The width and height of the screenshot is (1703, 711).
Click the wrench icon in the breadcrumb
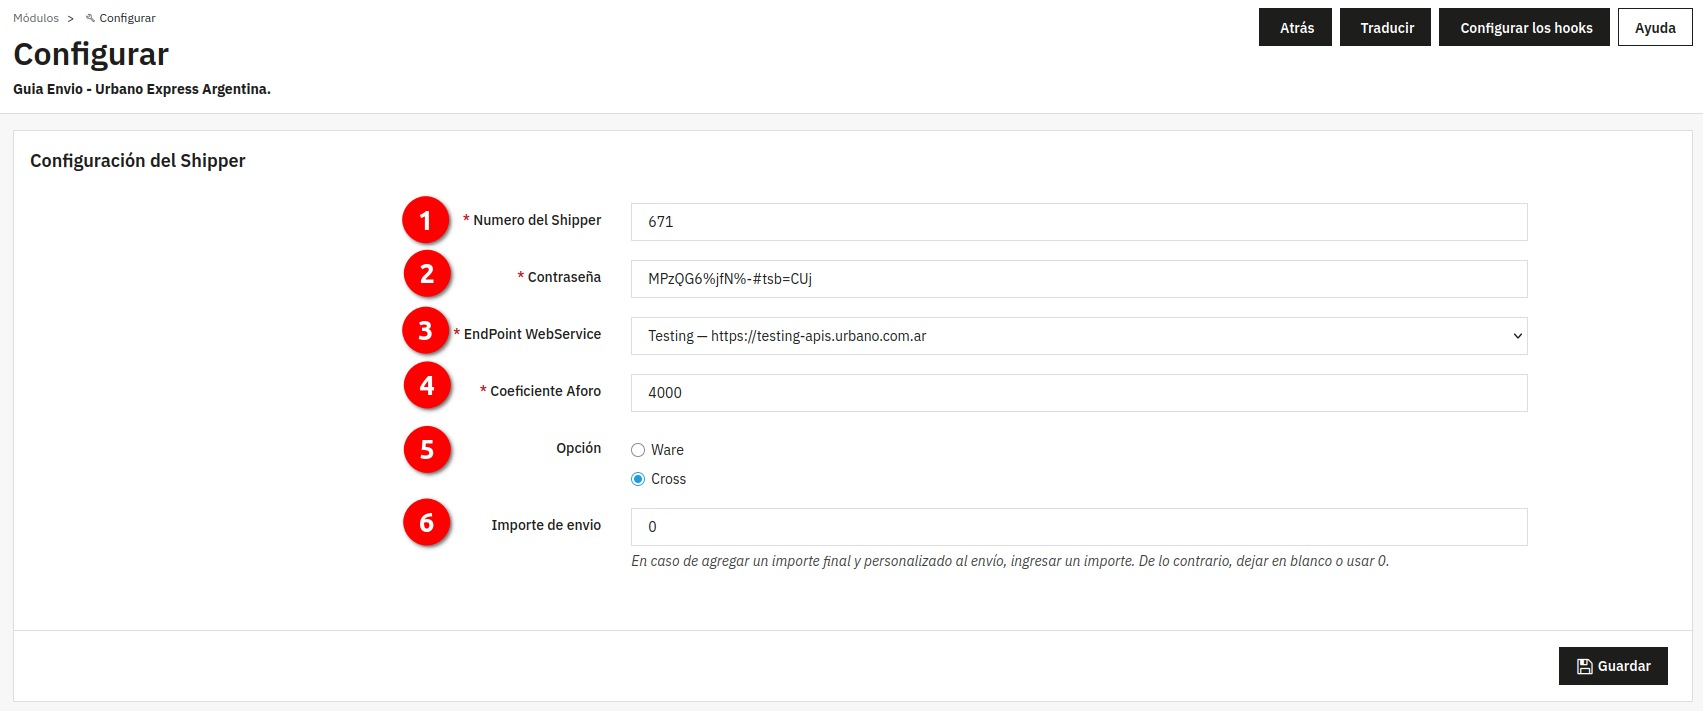click(x=90, y=18)
